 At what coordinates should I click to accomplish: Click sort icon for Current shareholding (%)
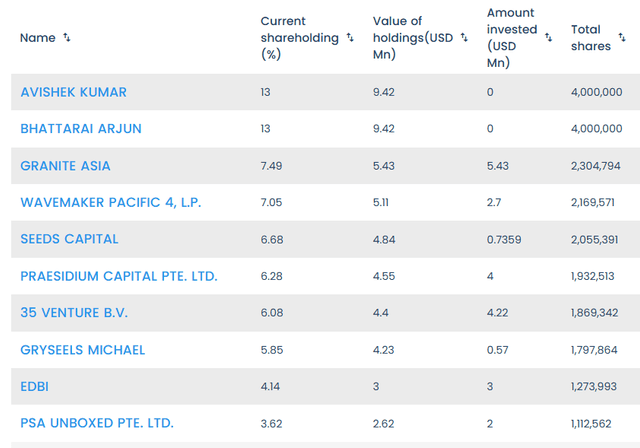350,38
